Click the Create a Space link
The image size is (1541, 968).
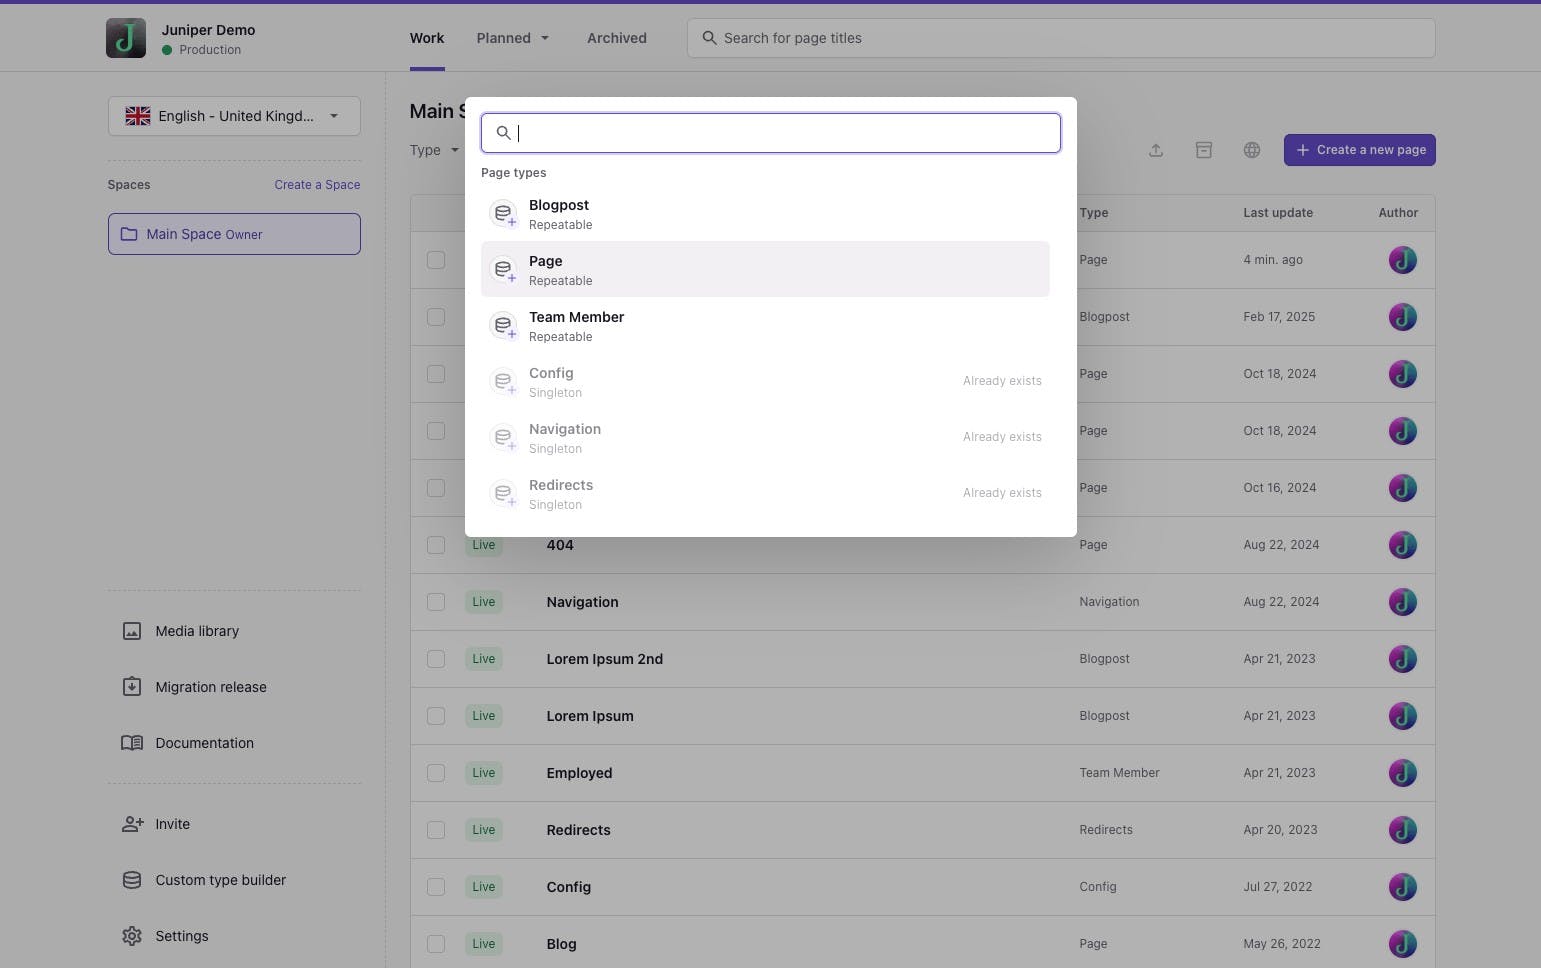(x=317, y=185)
